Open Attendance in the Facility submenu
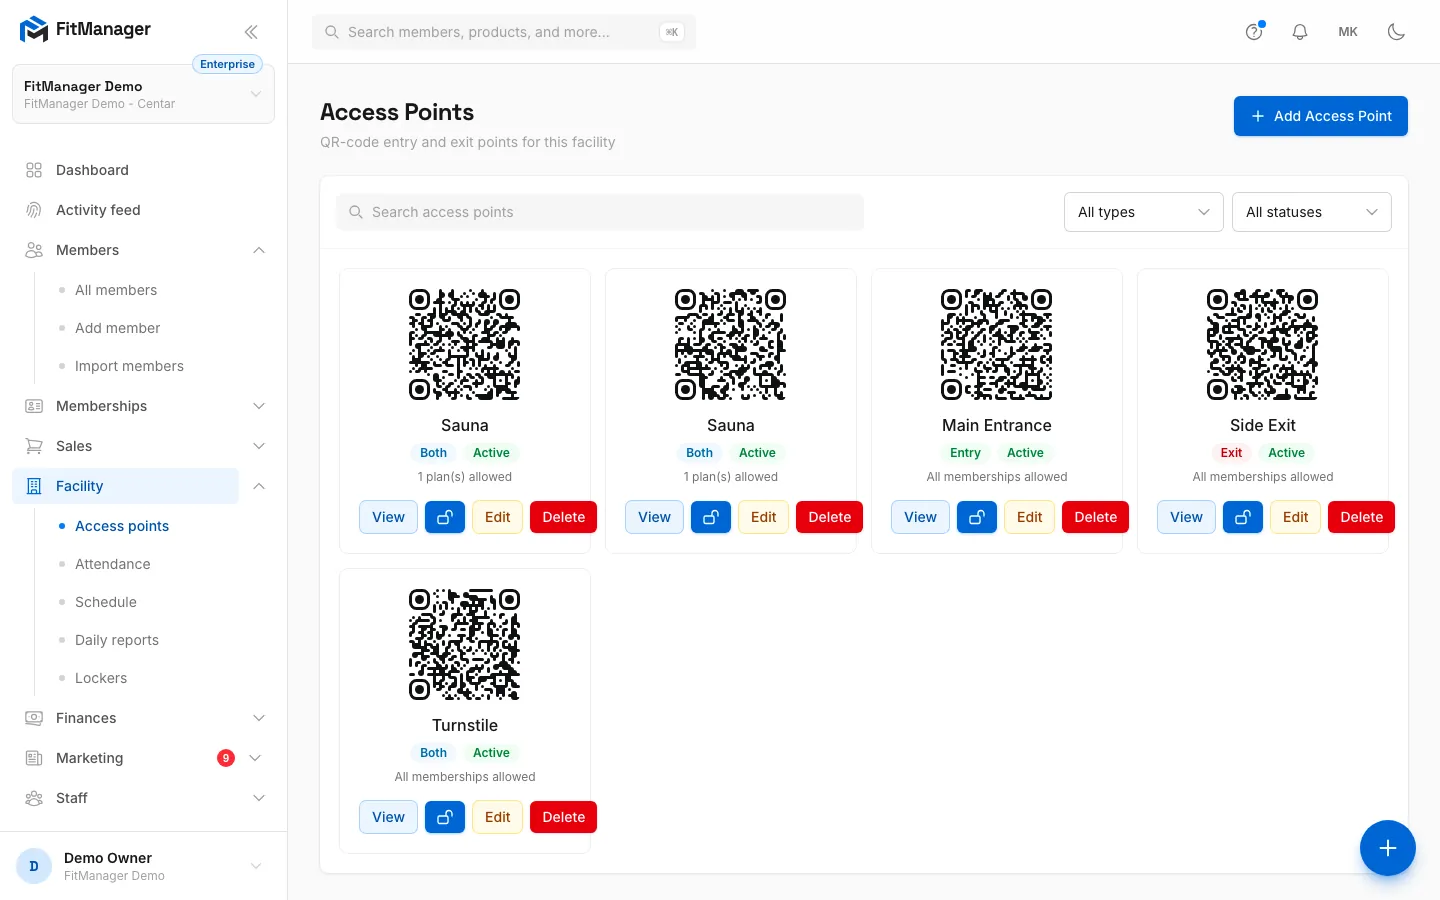The height and width of the screenshot is (900, 1440). click(113, 564)
